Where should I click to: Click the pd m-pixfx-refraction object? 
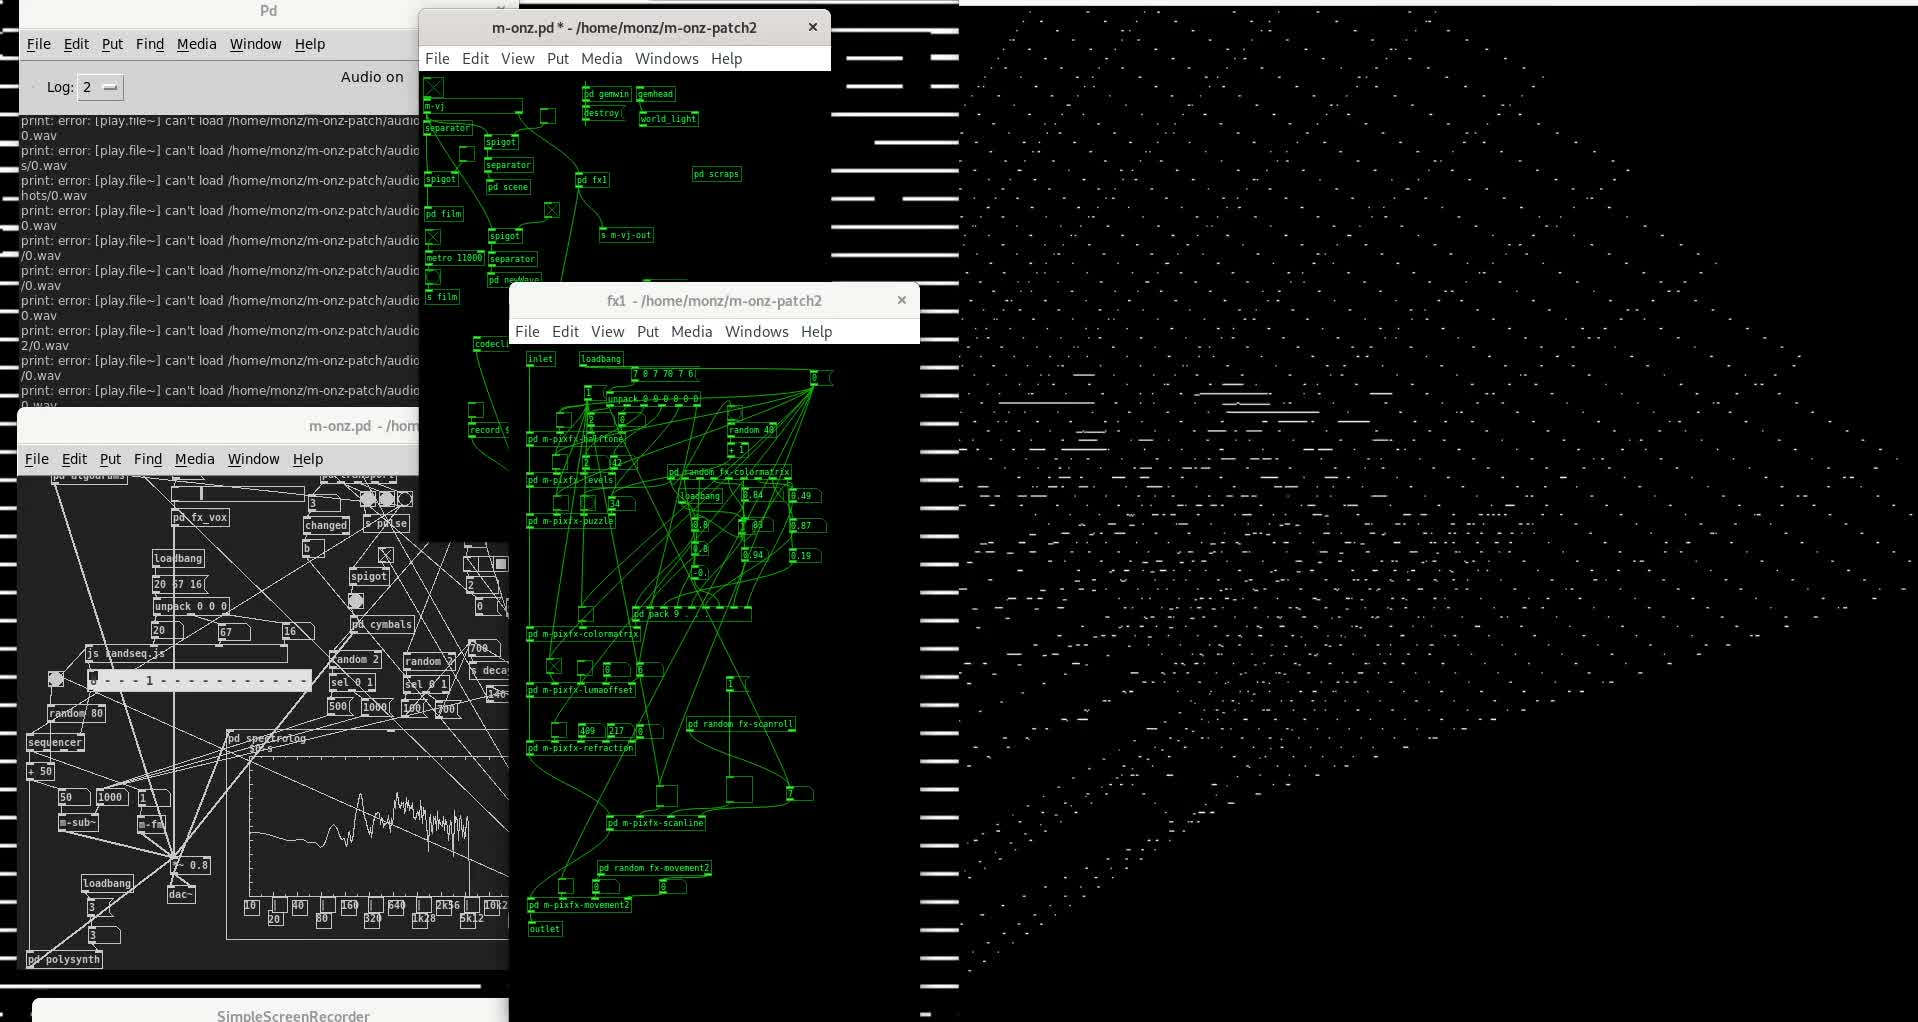point(580,748)
